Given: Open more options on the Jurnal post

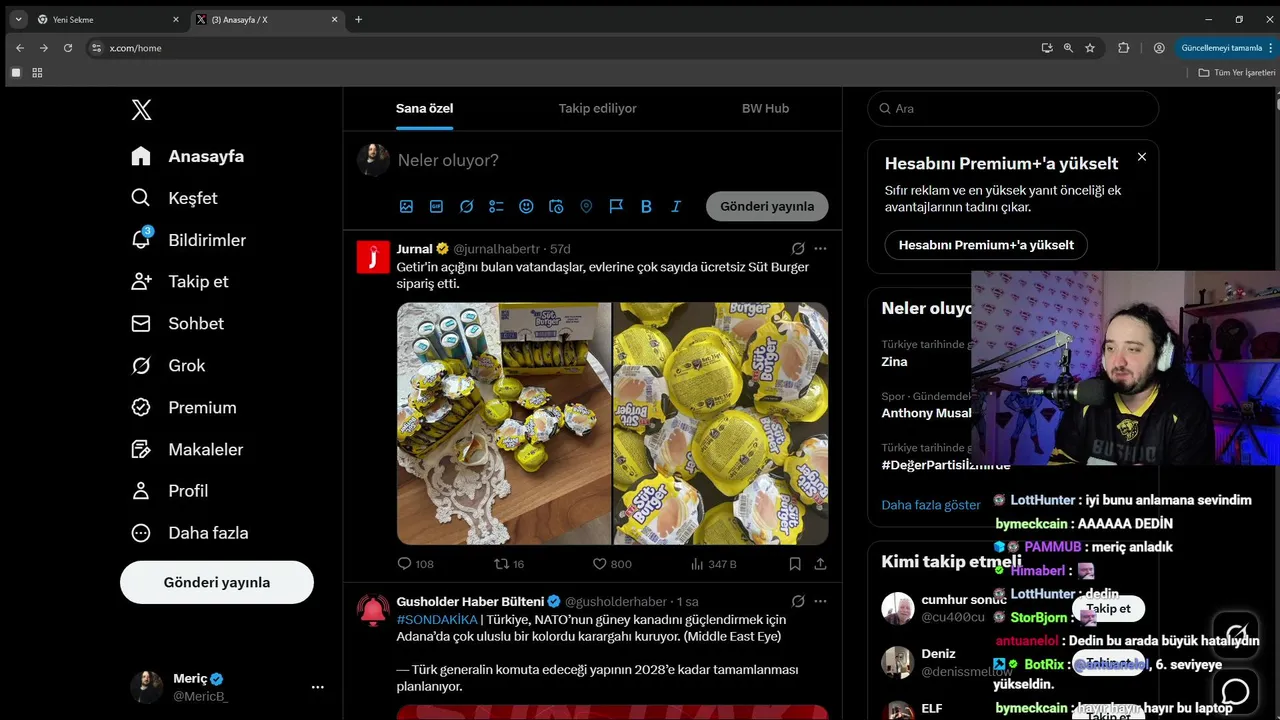Looking at the screenshot, I should 820,248.
